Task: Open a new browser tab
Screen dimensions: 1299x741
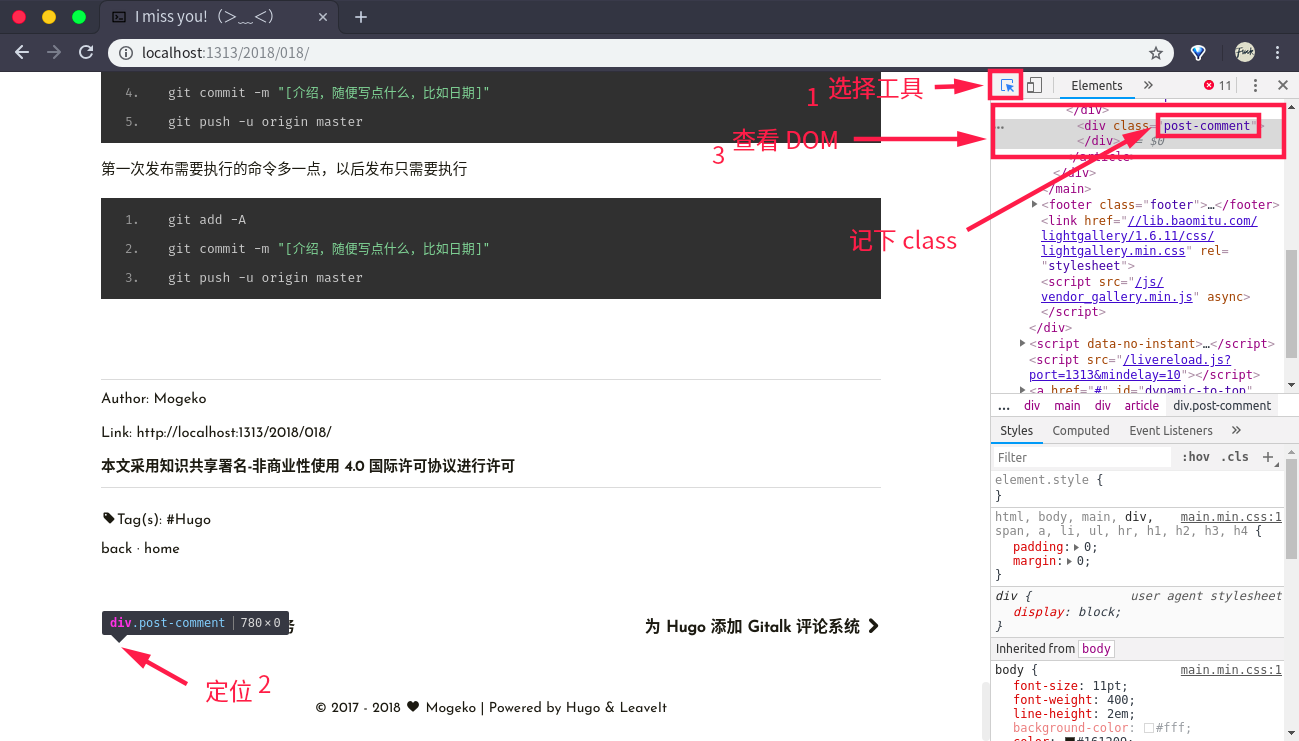Action: click(361, 17)
